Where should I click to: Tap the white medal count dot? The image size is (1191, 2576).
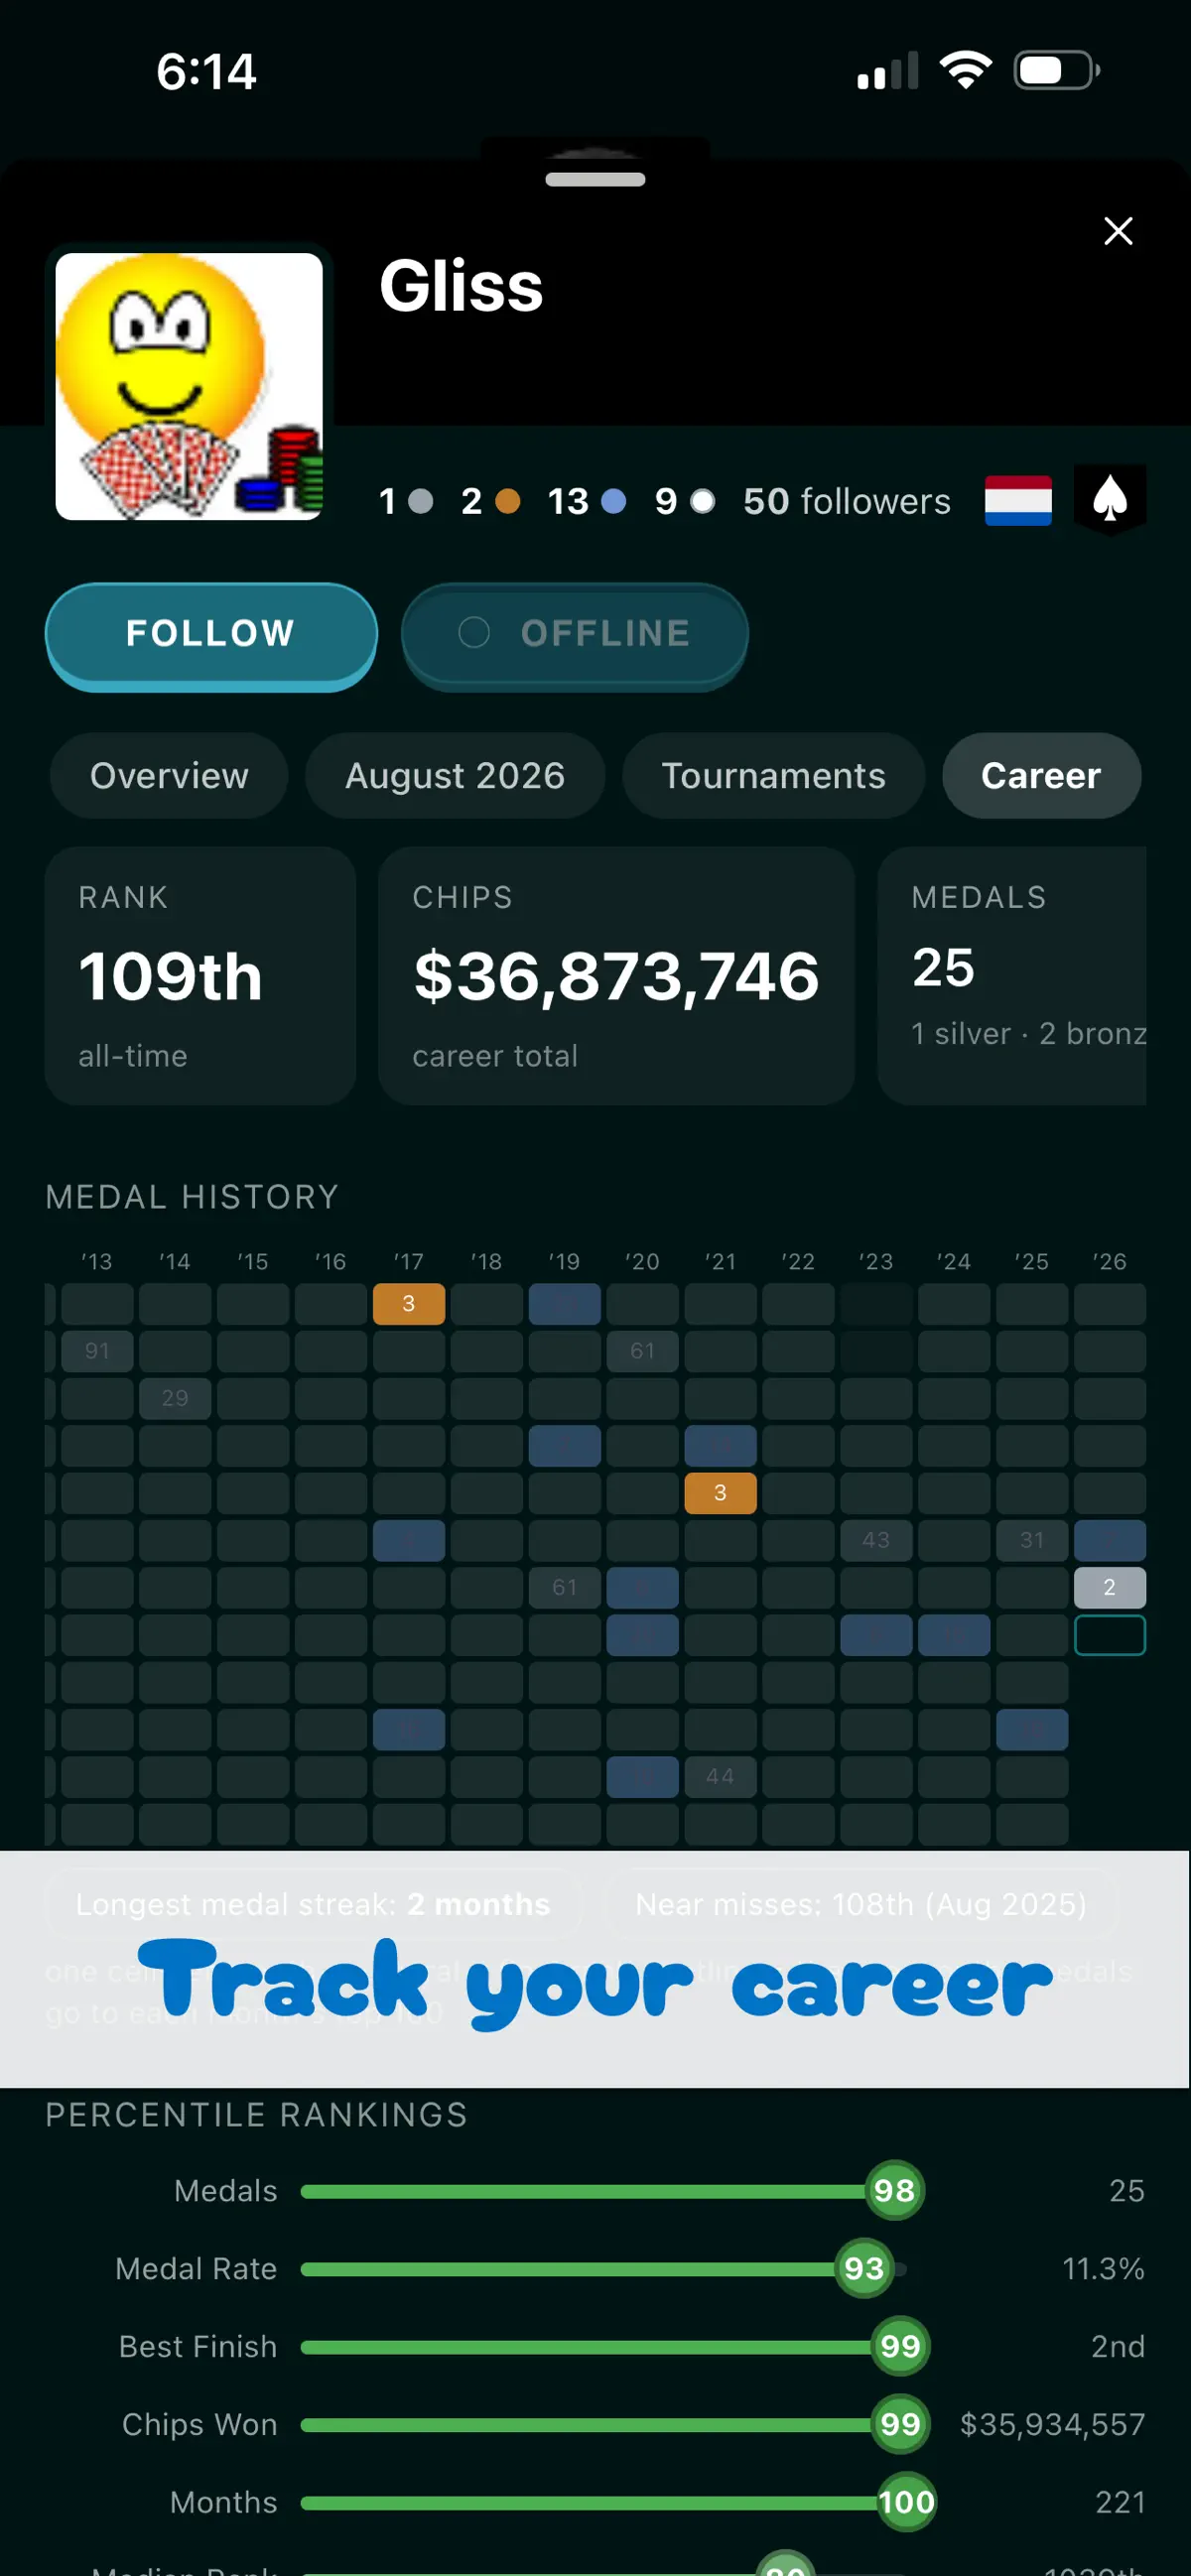coord(703,501)
